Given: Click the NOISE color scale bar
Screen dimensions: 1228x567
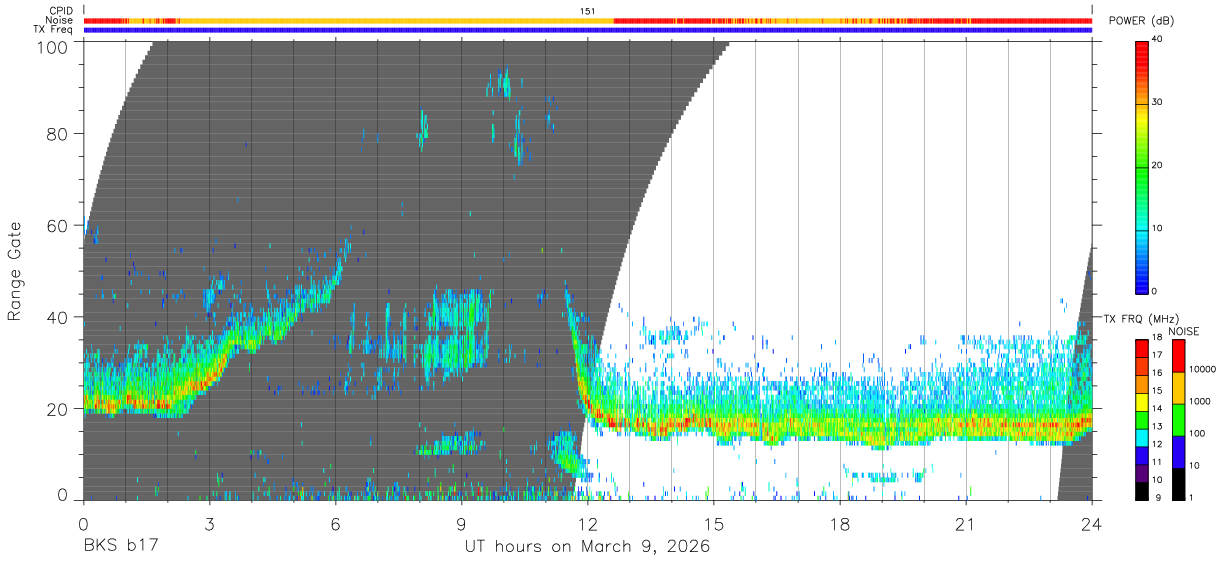Looking at the screenshot, I should pyautogui.click(x=1178, y=419).
